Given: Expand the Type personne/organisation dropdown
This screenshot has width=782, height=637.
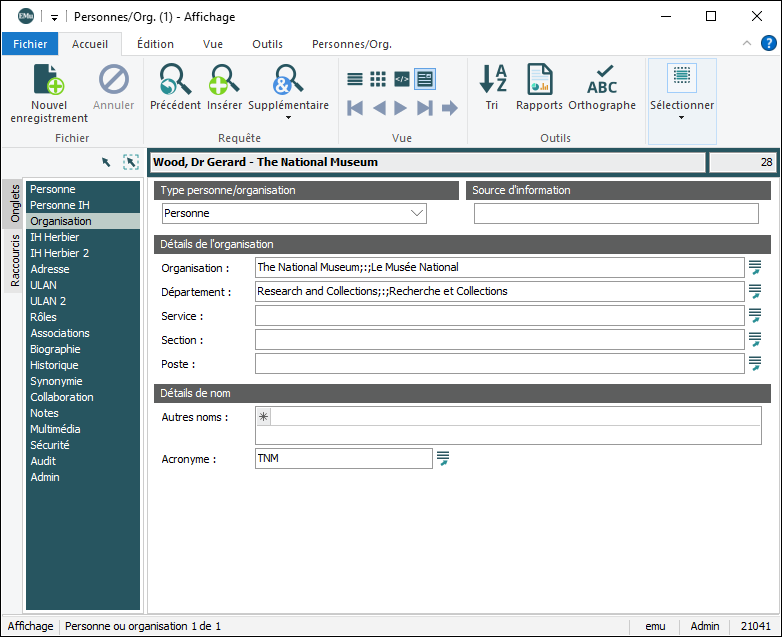Looking at the screenshot, I should pyautogui.click(x=417, y=213).
